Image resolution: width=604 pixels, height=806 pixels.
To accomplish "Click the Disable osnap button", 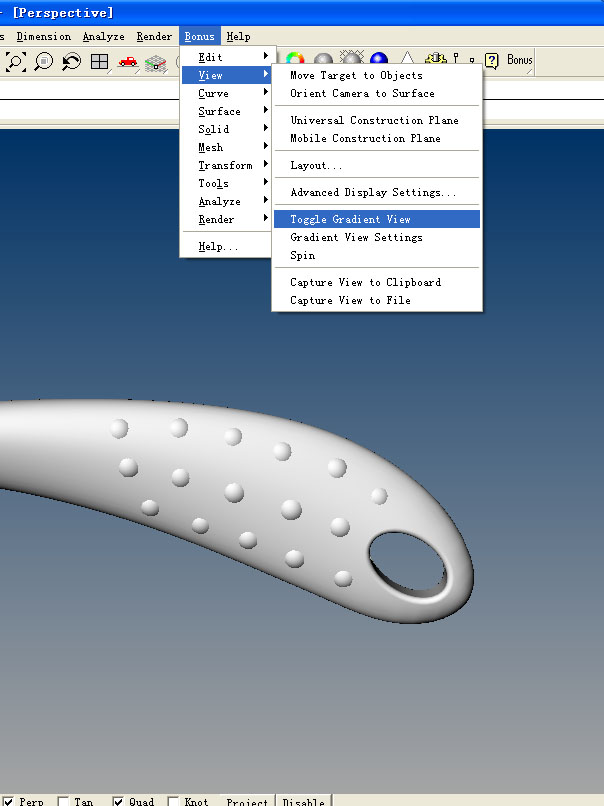I will [x=303, y=801].
